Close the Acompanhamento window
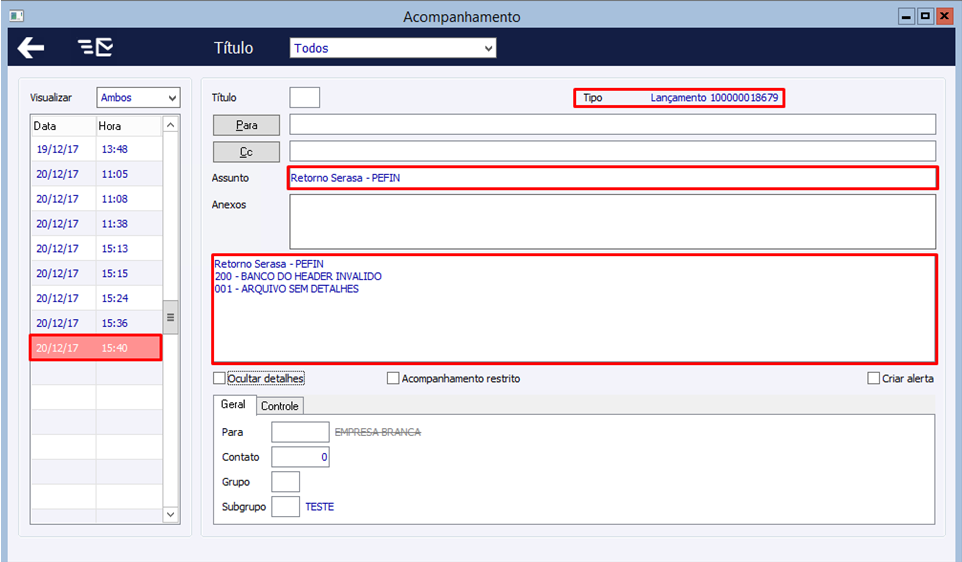 [944, 17]
